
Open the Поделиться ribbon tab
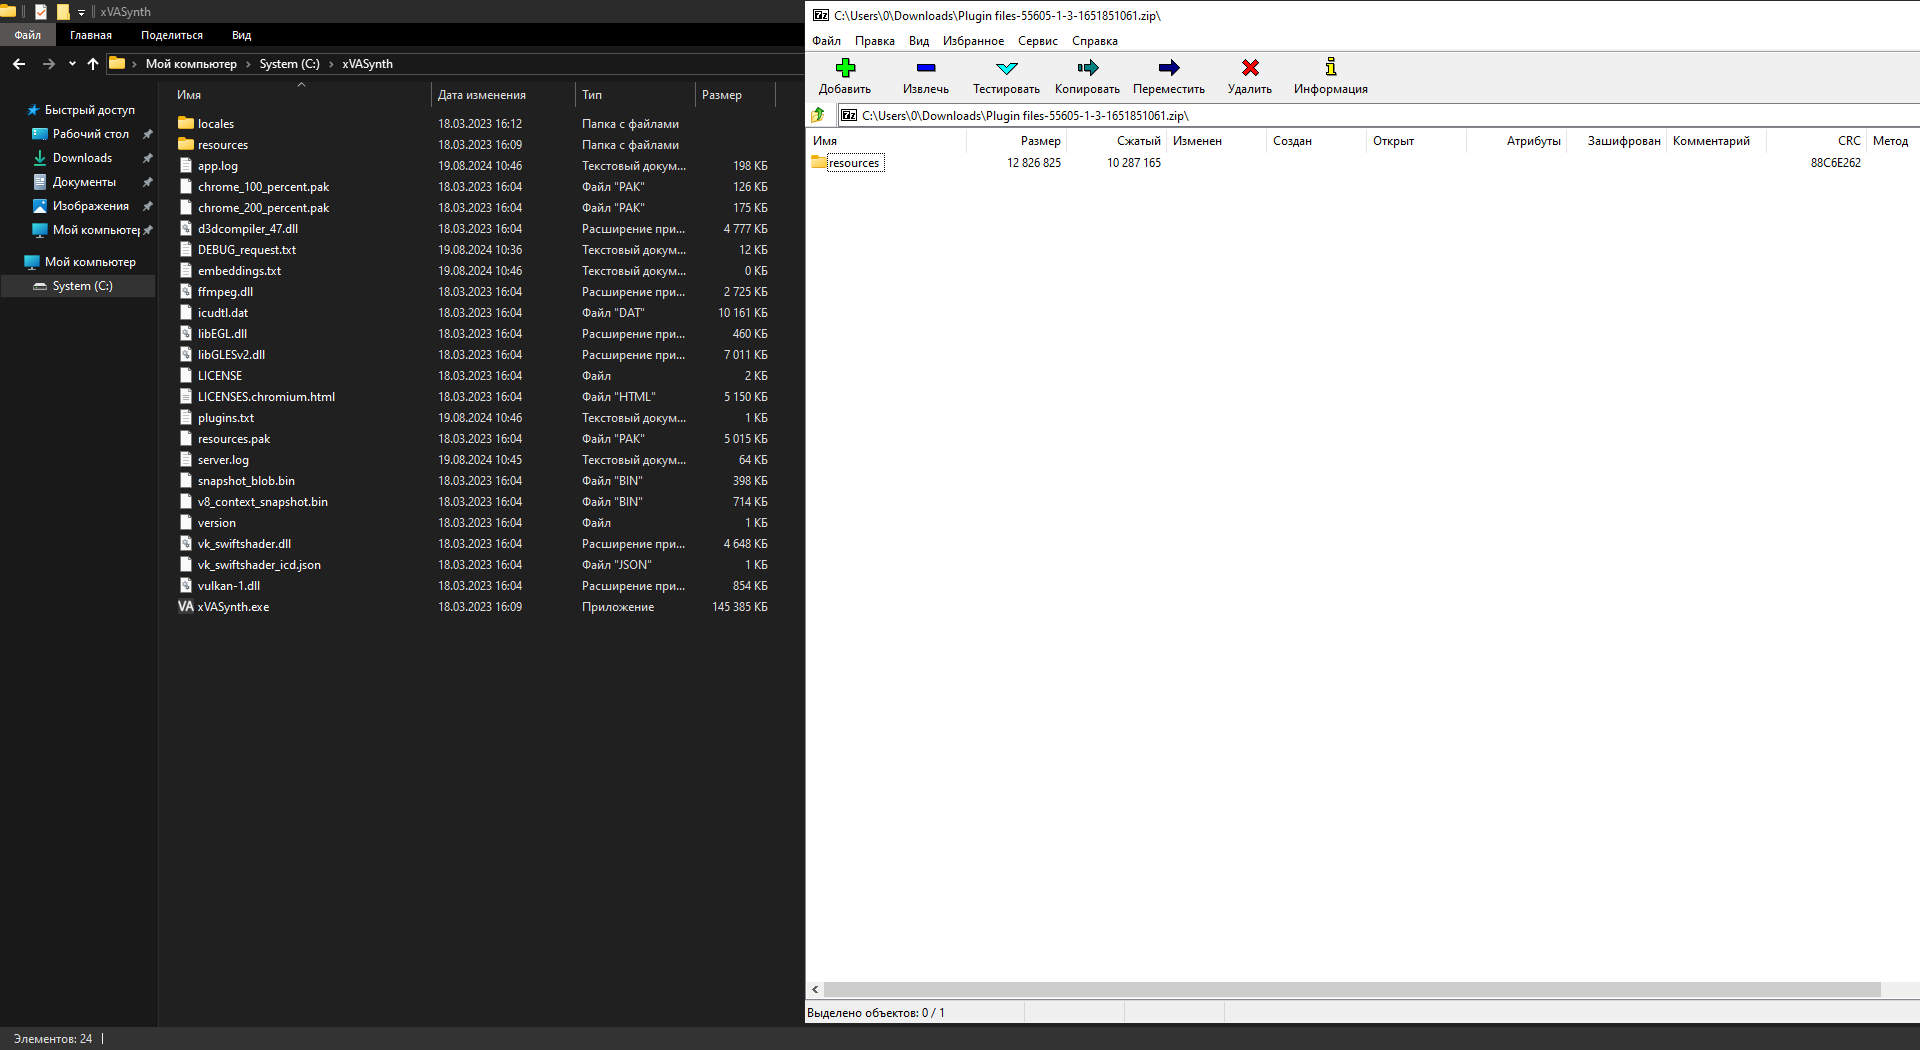[172, 35]
